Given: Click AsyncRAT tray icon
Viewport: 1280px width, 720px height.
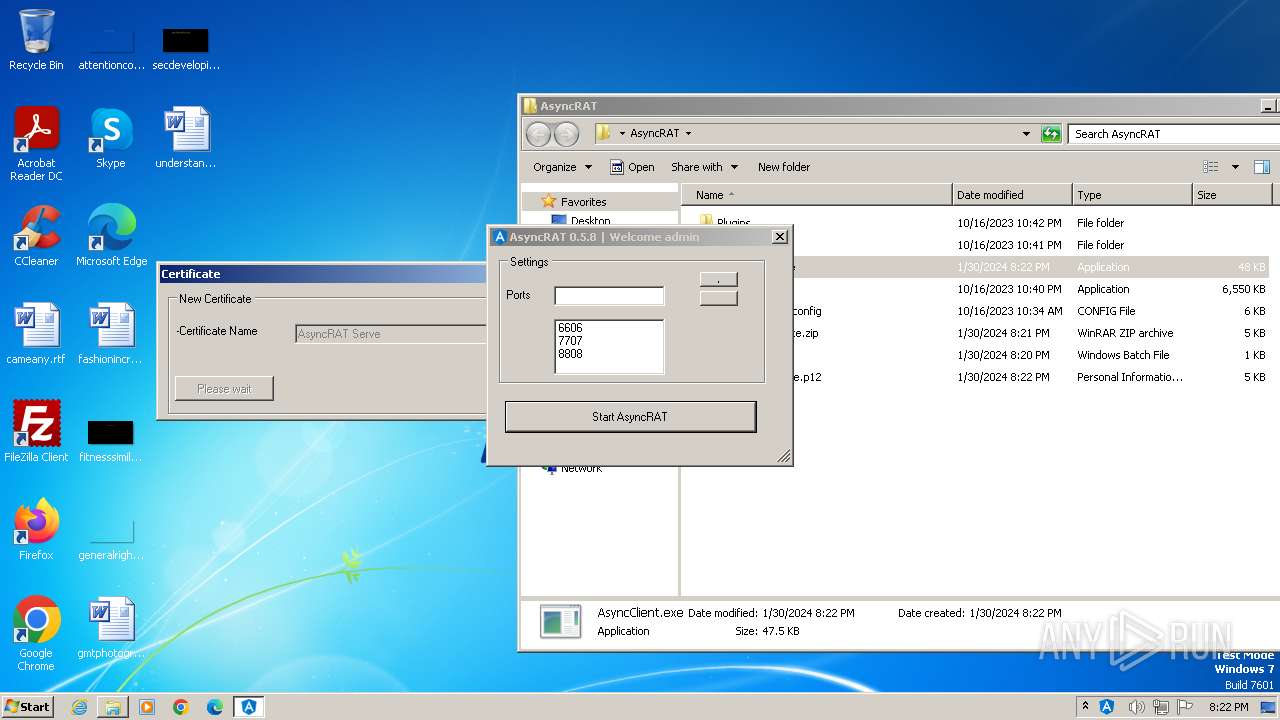Looking at the screenshot, I should [1107, 707].
